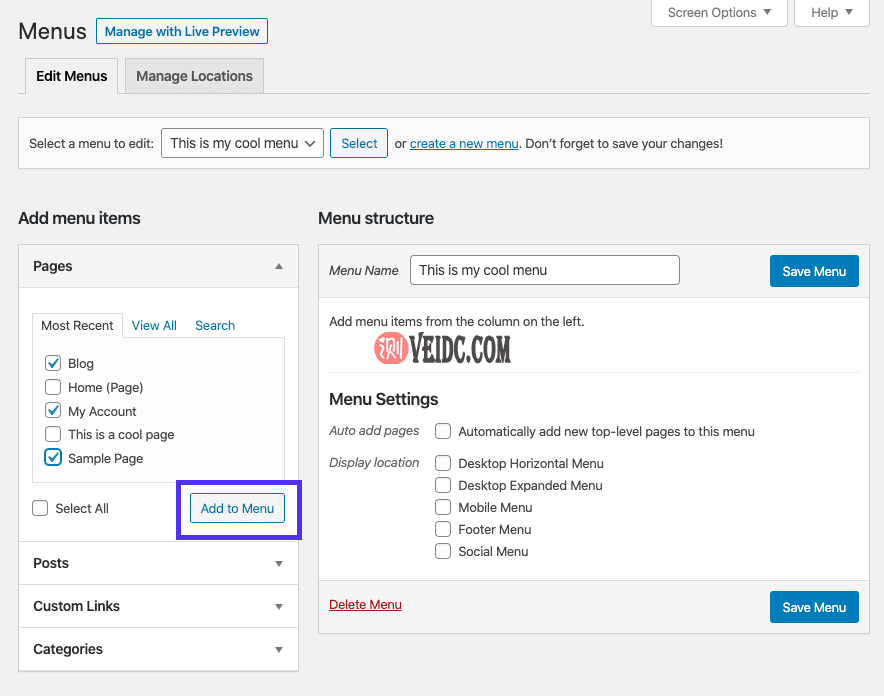
Task: Enable Footer Menu display location
Action: (443, 529)
